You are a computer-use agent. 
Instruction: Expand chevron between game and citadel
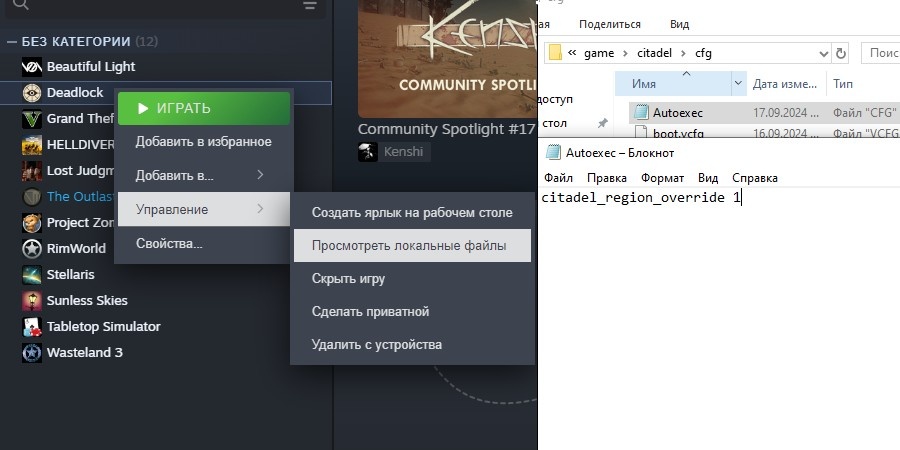pos(625,53)
